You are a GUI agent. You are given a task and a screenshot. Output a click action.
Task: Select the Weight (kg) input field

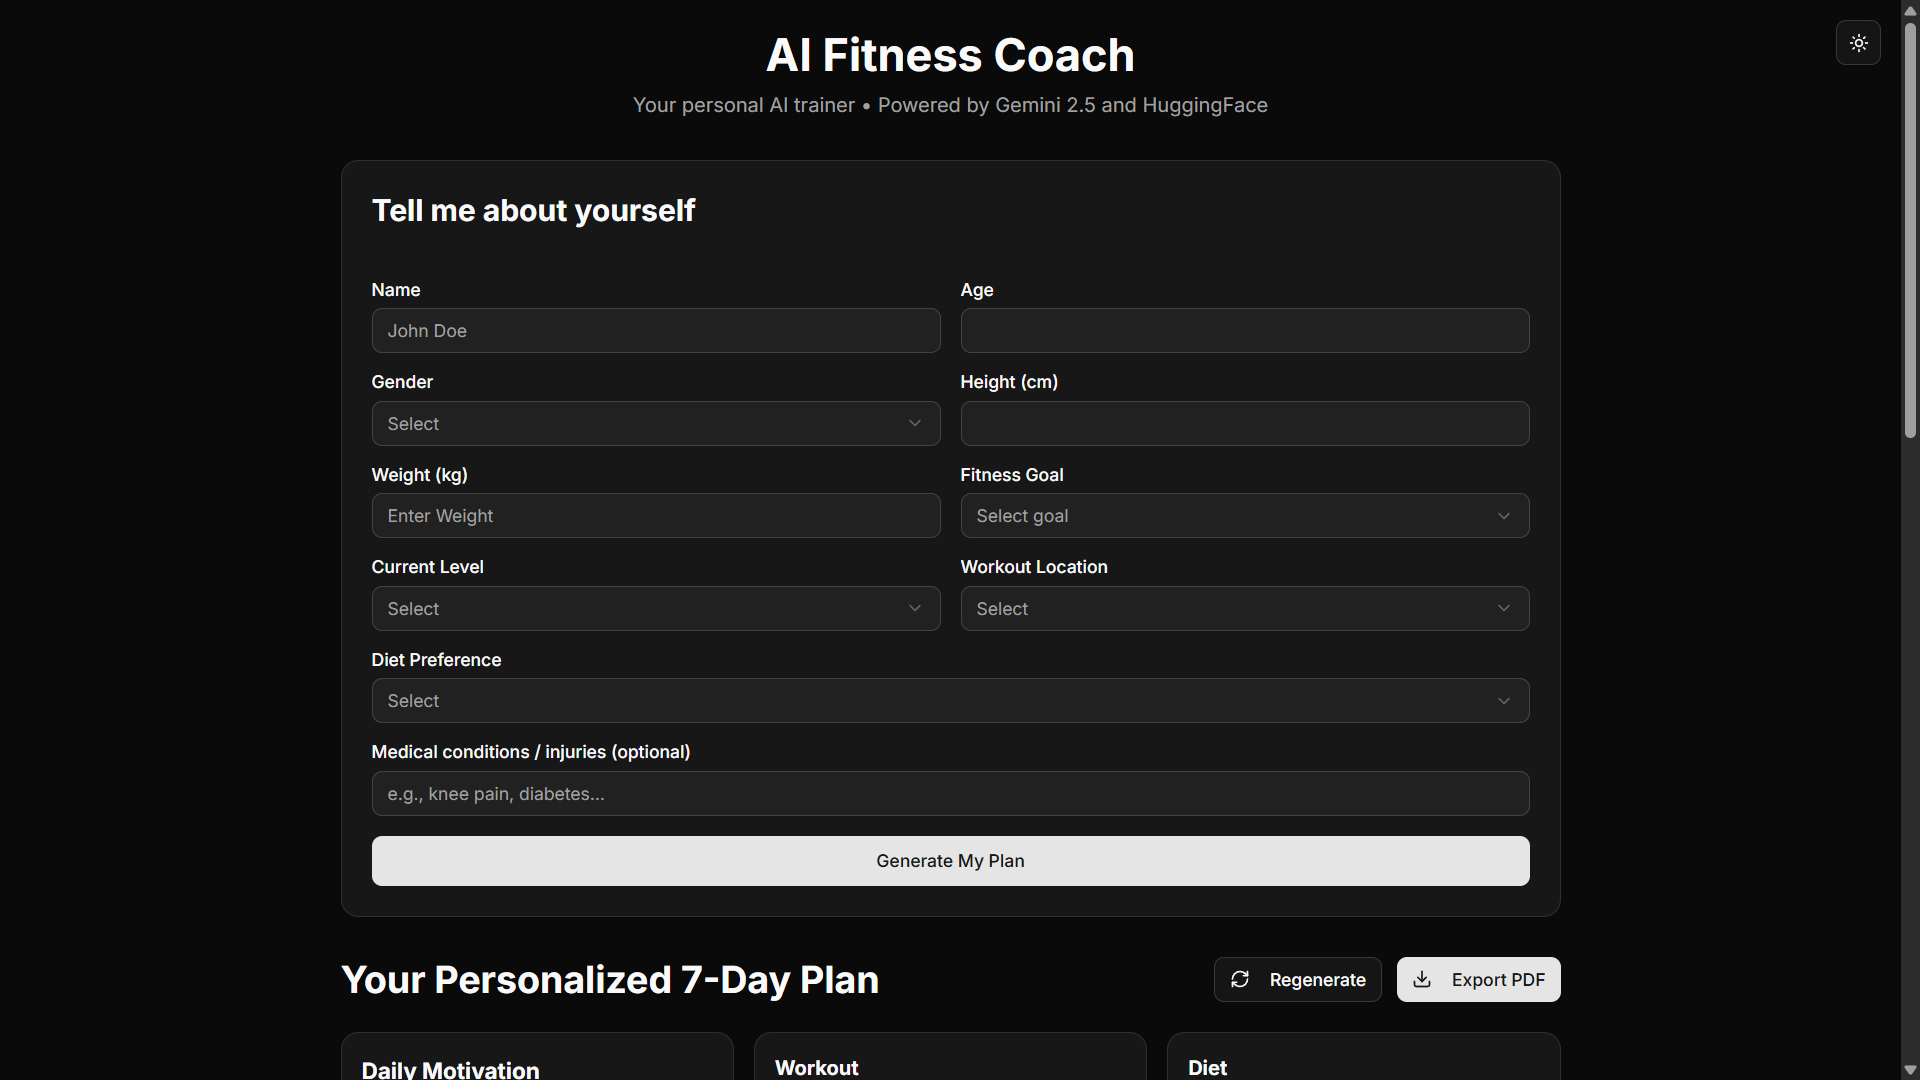[655, 516]
